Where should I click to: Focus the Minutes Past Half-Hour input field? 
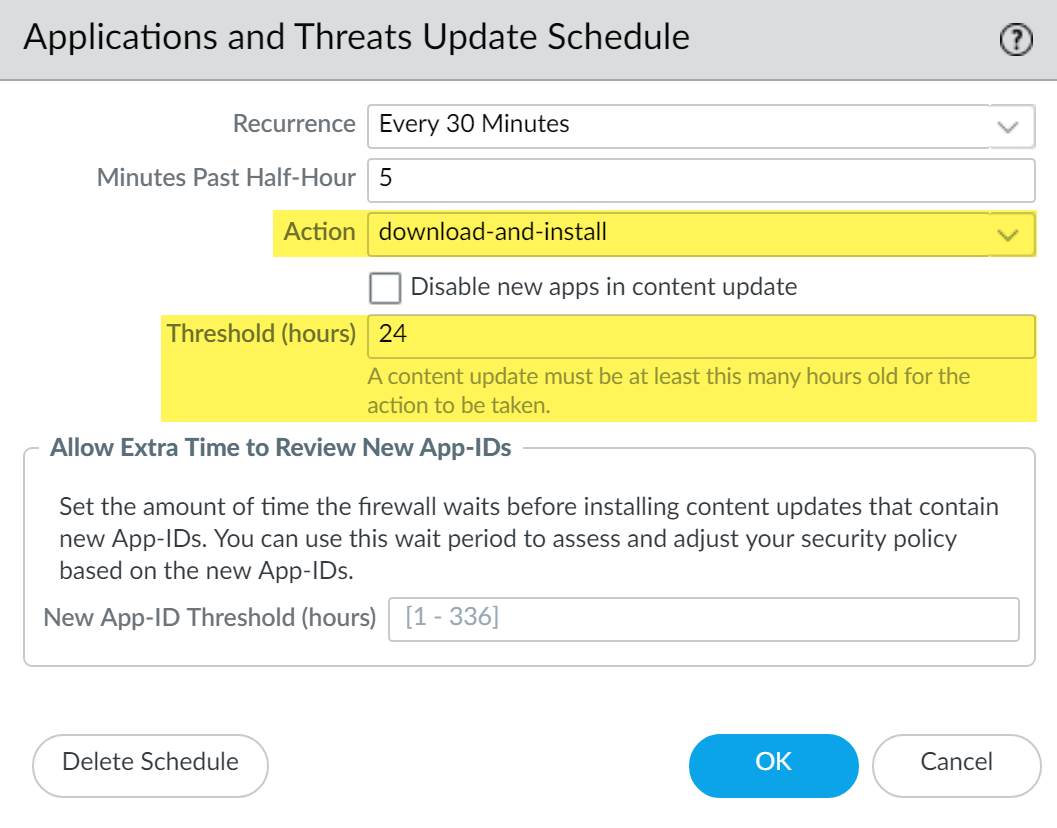pyautogui.click(x=700, y=179)
